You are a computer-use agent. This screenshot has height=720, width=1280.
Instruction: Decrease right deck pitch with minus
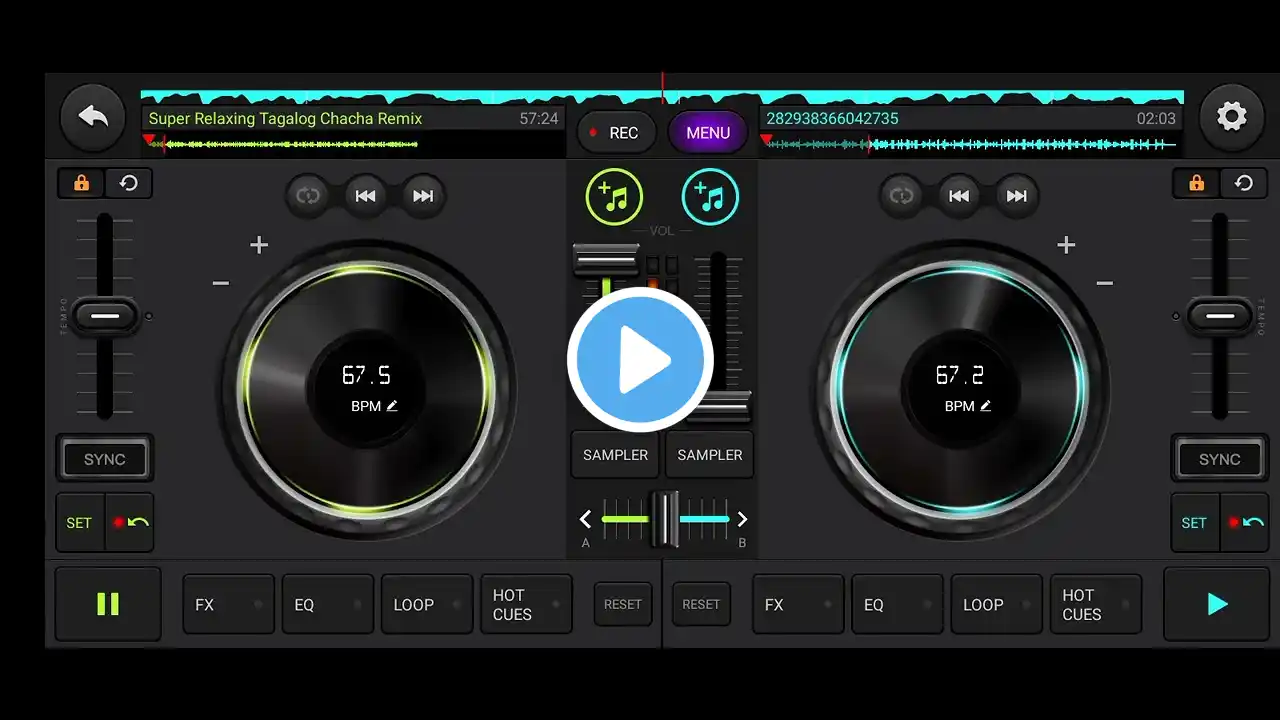(x=1104, y=284)
